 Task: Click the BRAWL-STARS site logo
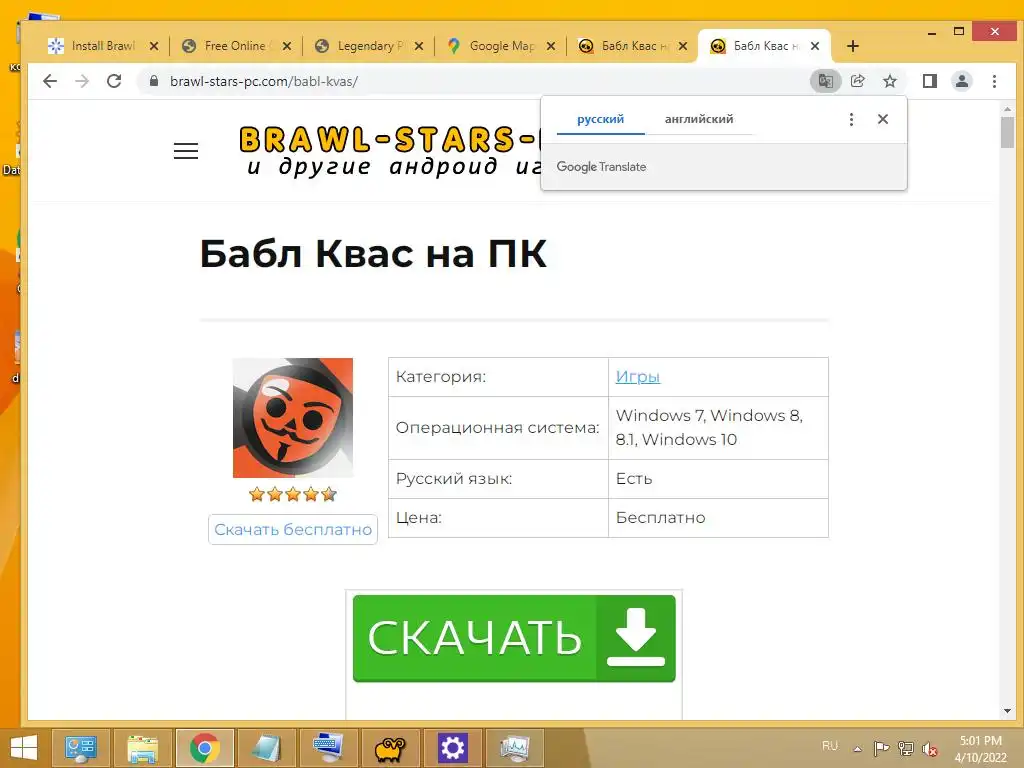click(390, 150)
